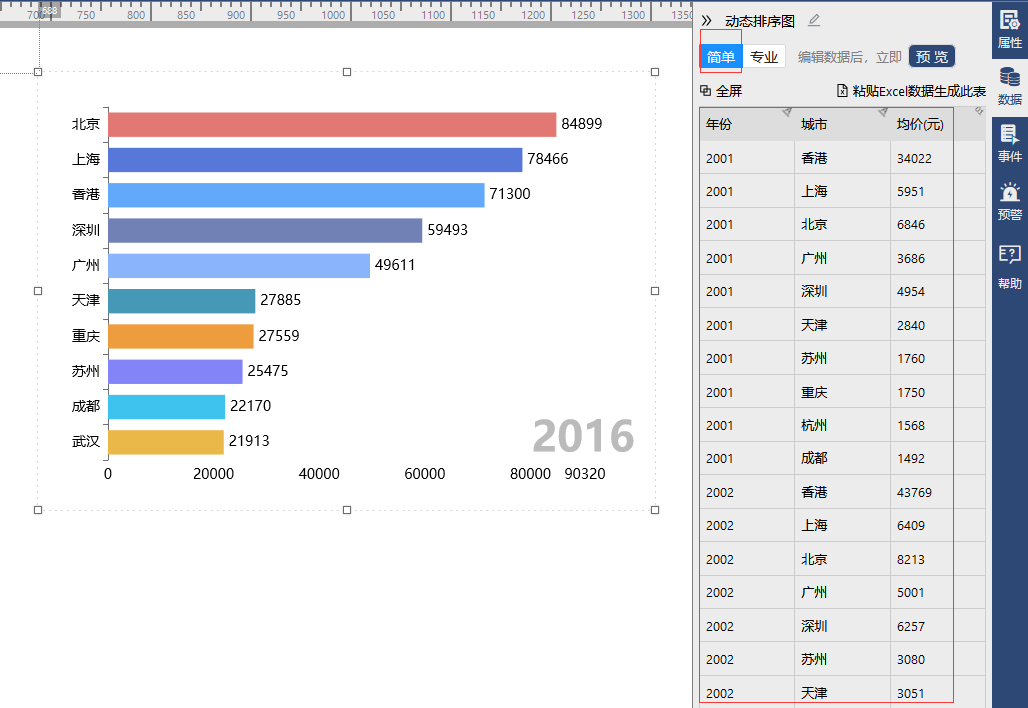1028x708 pixels.
Task: Click the 重庆 orange bar in chart
Action: tap(181, 336)
